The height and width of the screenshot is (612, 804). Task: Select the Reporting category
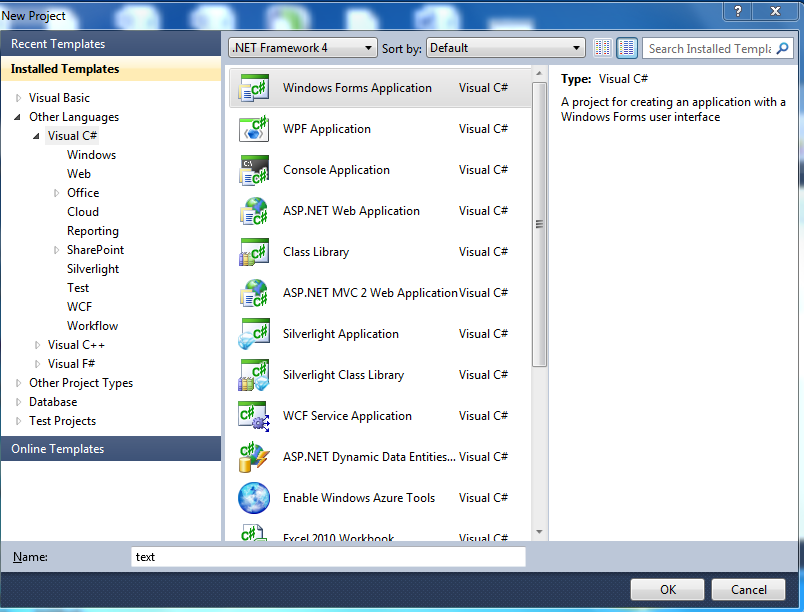[93, 231]
